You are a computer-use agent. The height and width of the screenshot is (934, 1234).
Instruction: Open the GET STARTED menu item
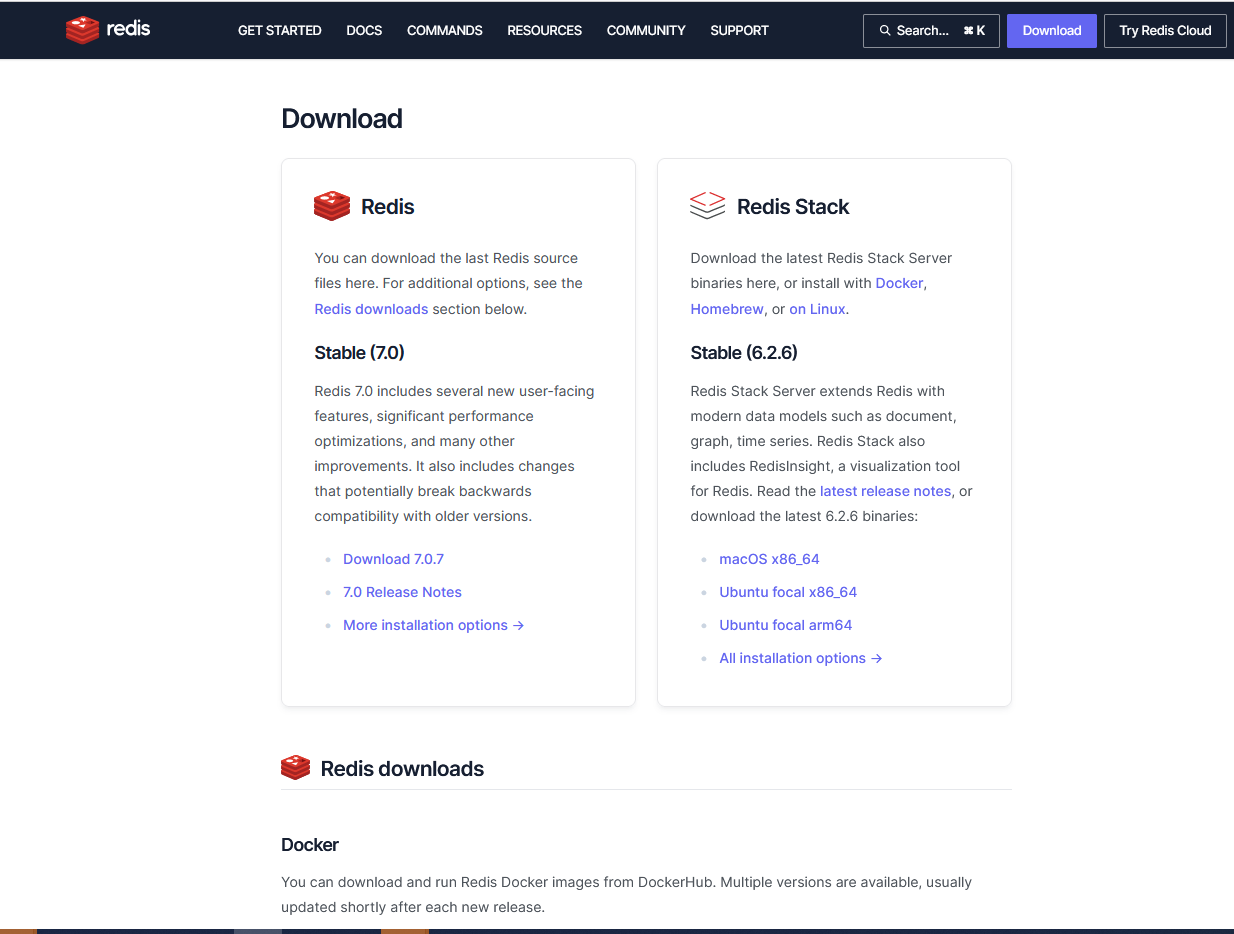click(279, 30)
